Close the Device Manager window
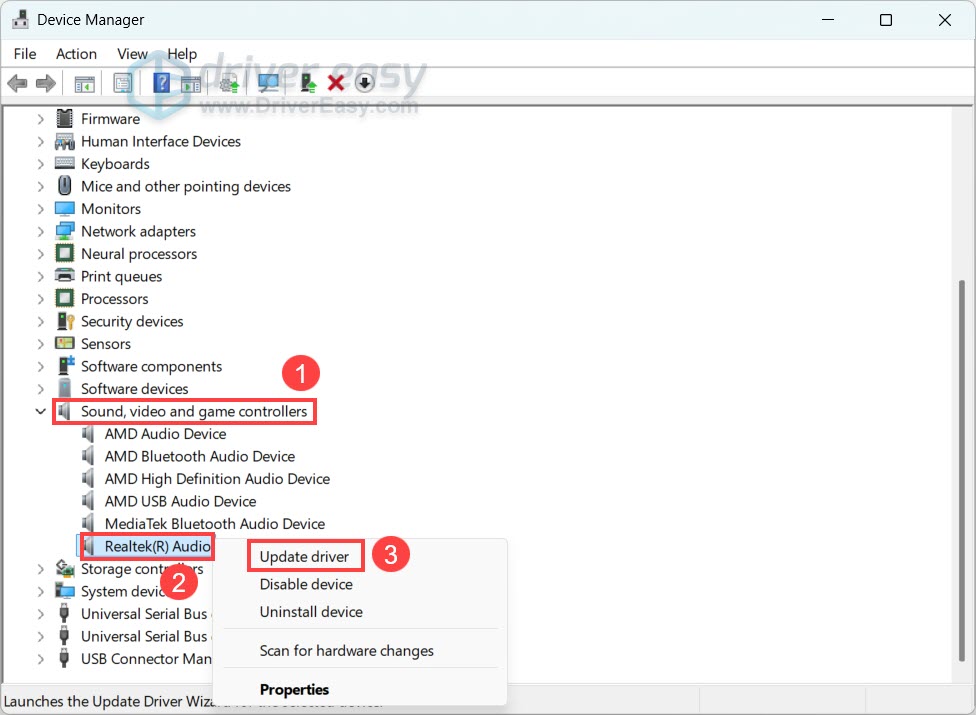The image size is (976, 715). pos(944,20)
